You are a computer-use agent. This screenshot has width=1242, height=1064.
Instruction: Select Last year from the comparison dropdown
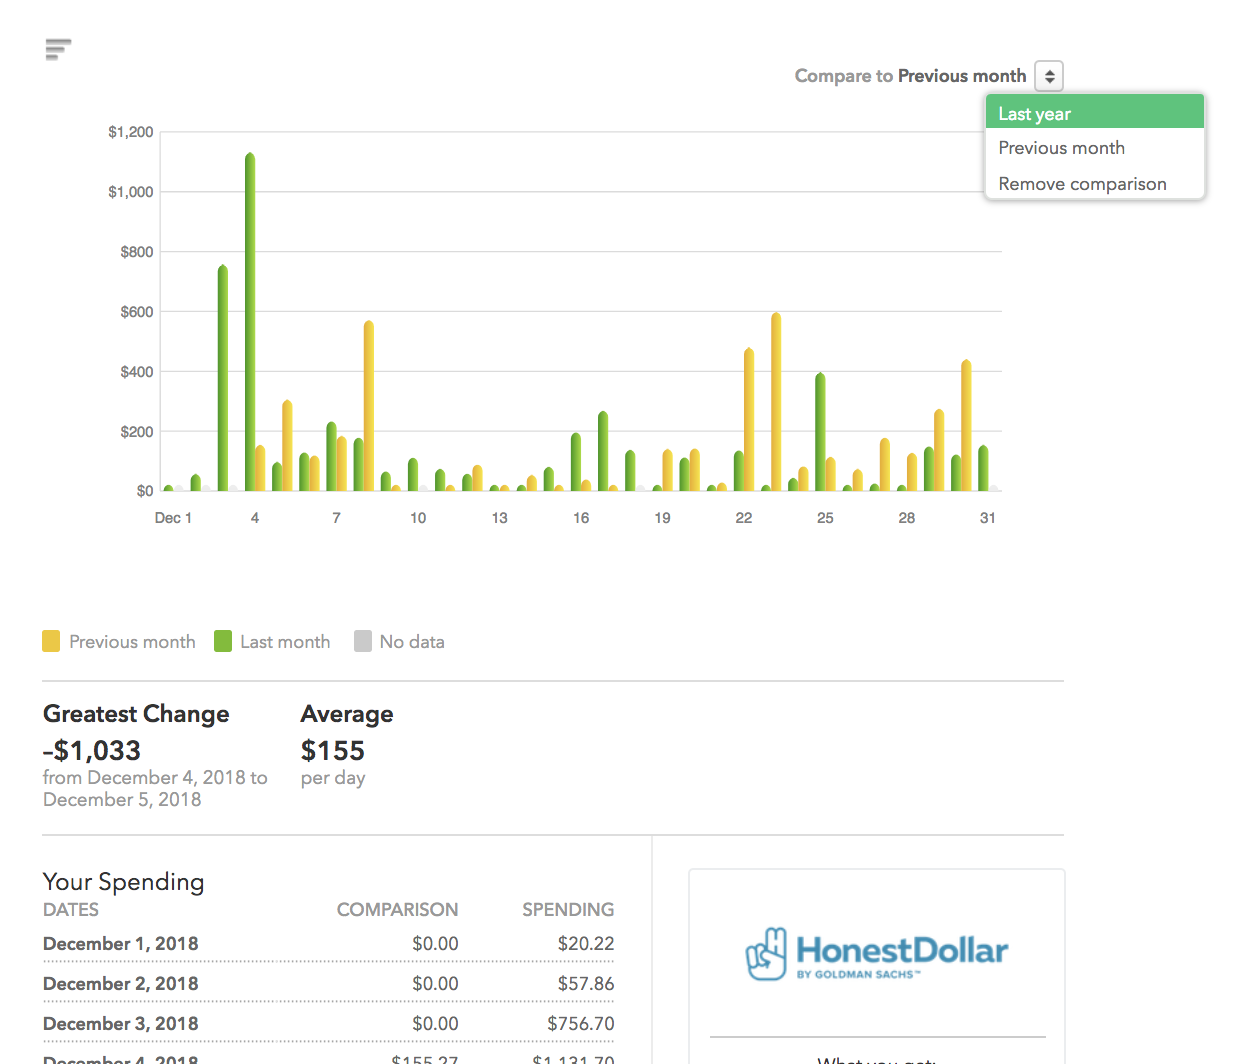click(1035, 113)
